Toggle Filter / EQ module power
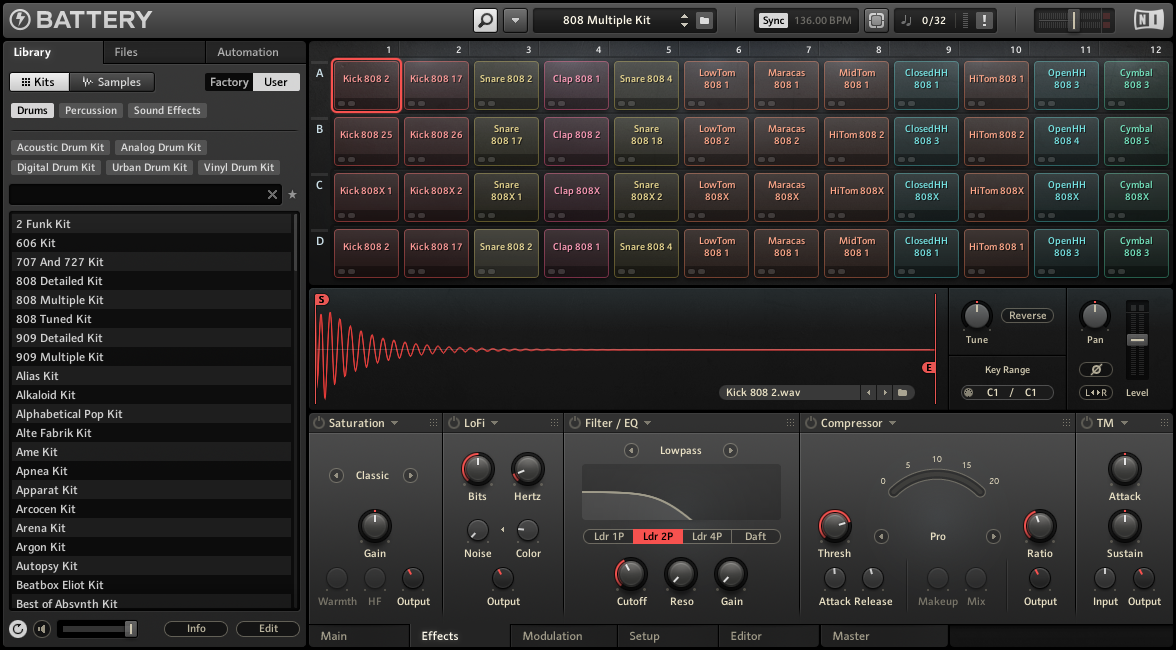The width and height of the screenshot is (1176, 650). (x=574, y=423)
